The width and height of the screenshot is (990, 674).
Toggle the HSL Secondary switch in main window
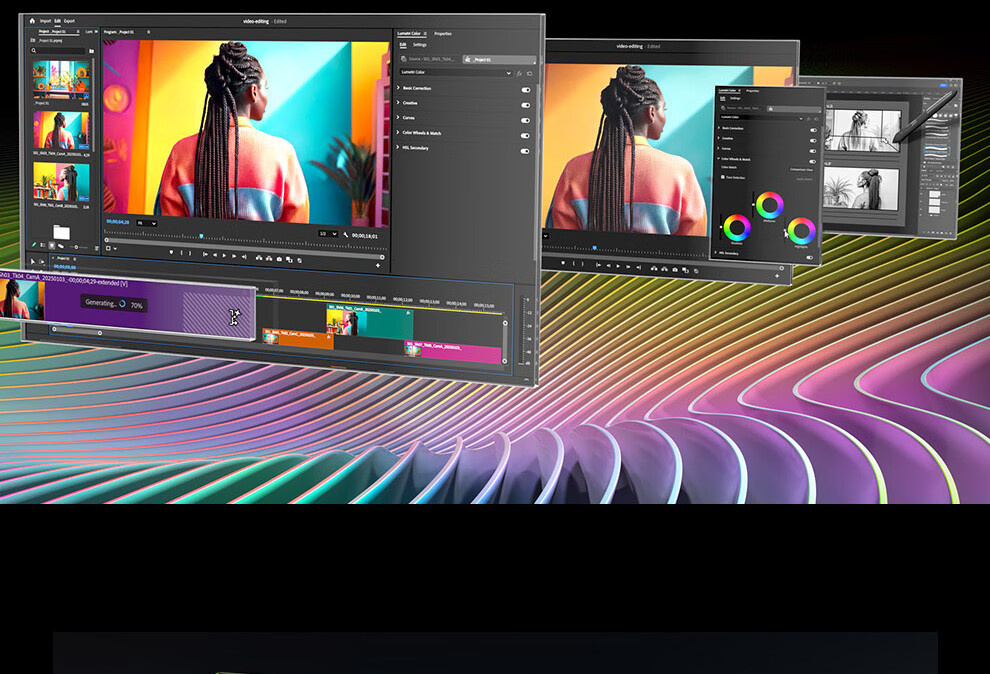(x=525, y=150)
